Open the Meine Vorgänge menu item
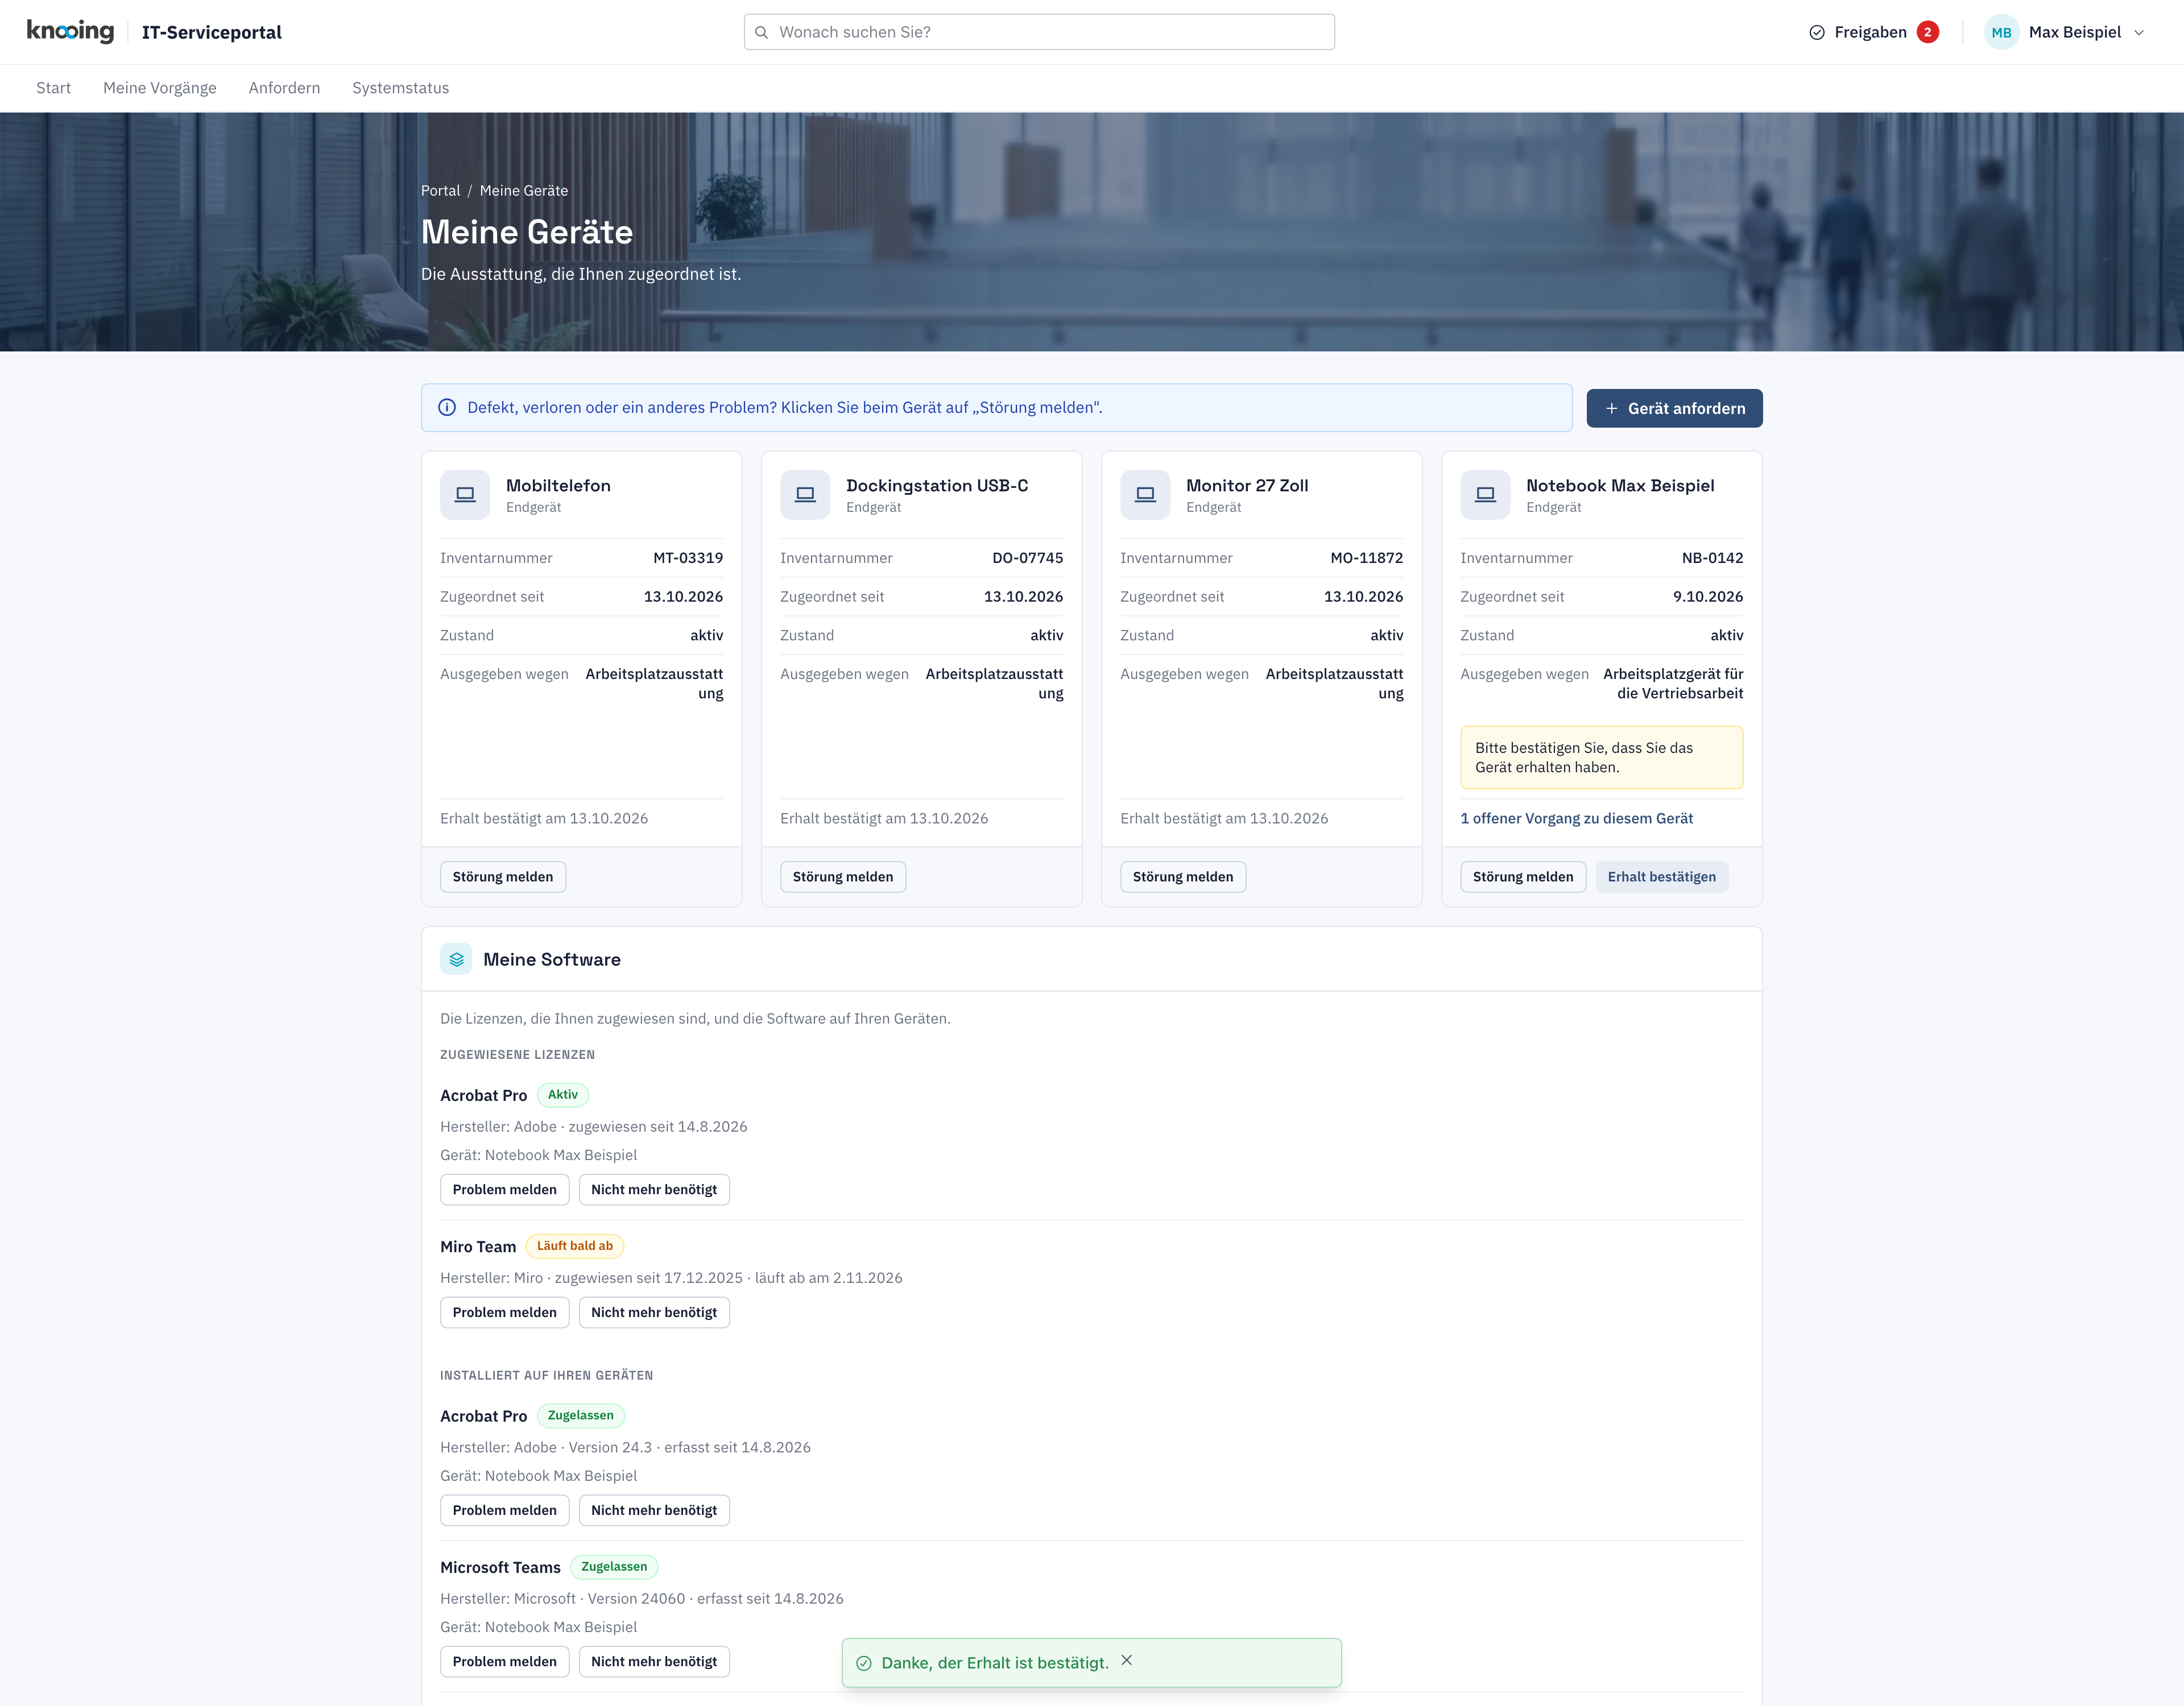This screenshot has height=1706, width=2184. tap(160, 88)
